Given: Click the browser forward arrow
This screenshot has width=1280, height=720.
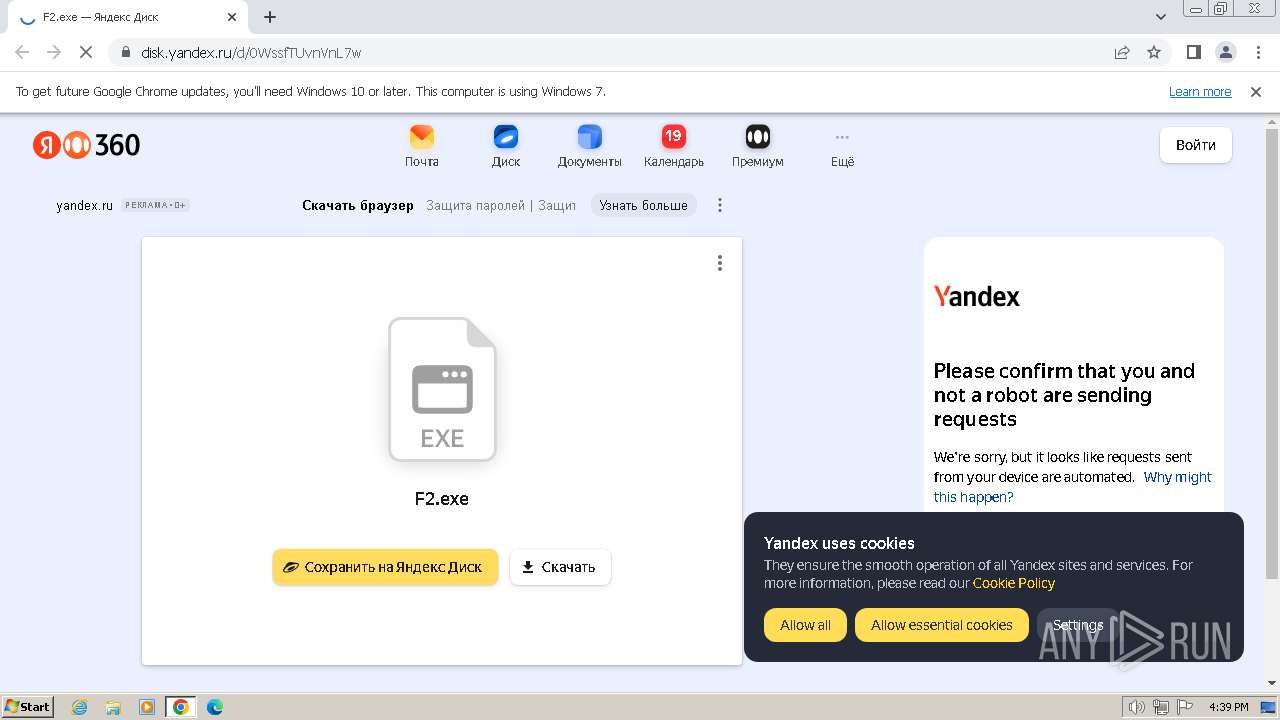Looking at the screenshot, I should click(x=54, y=52).
